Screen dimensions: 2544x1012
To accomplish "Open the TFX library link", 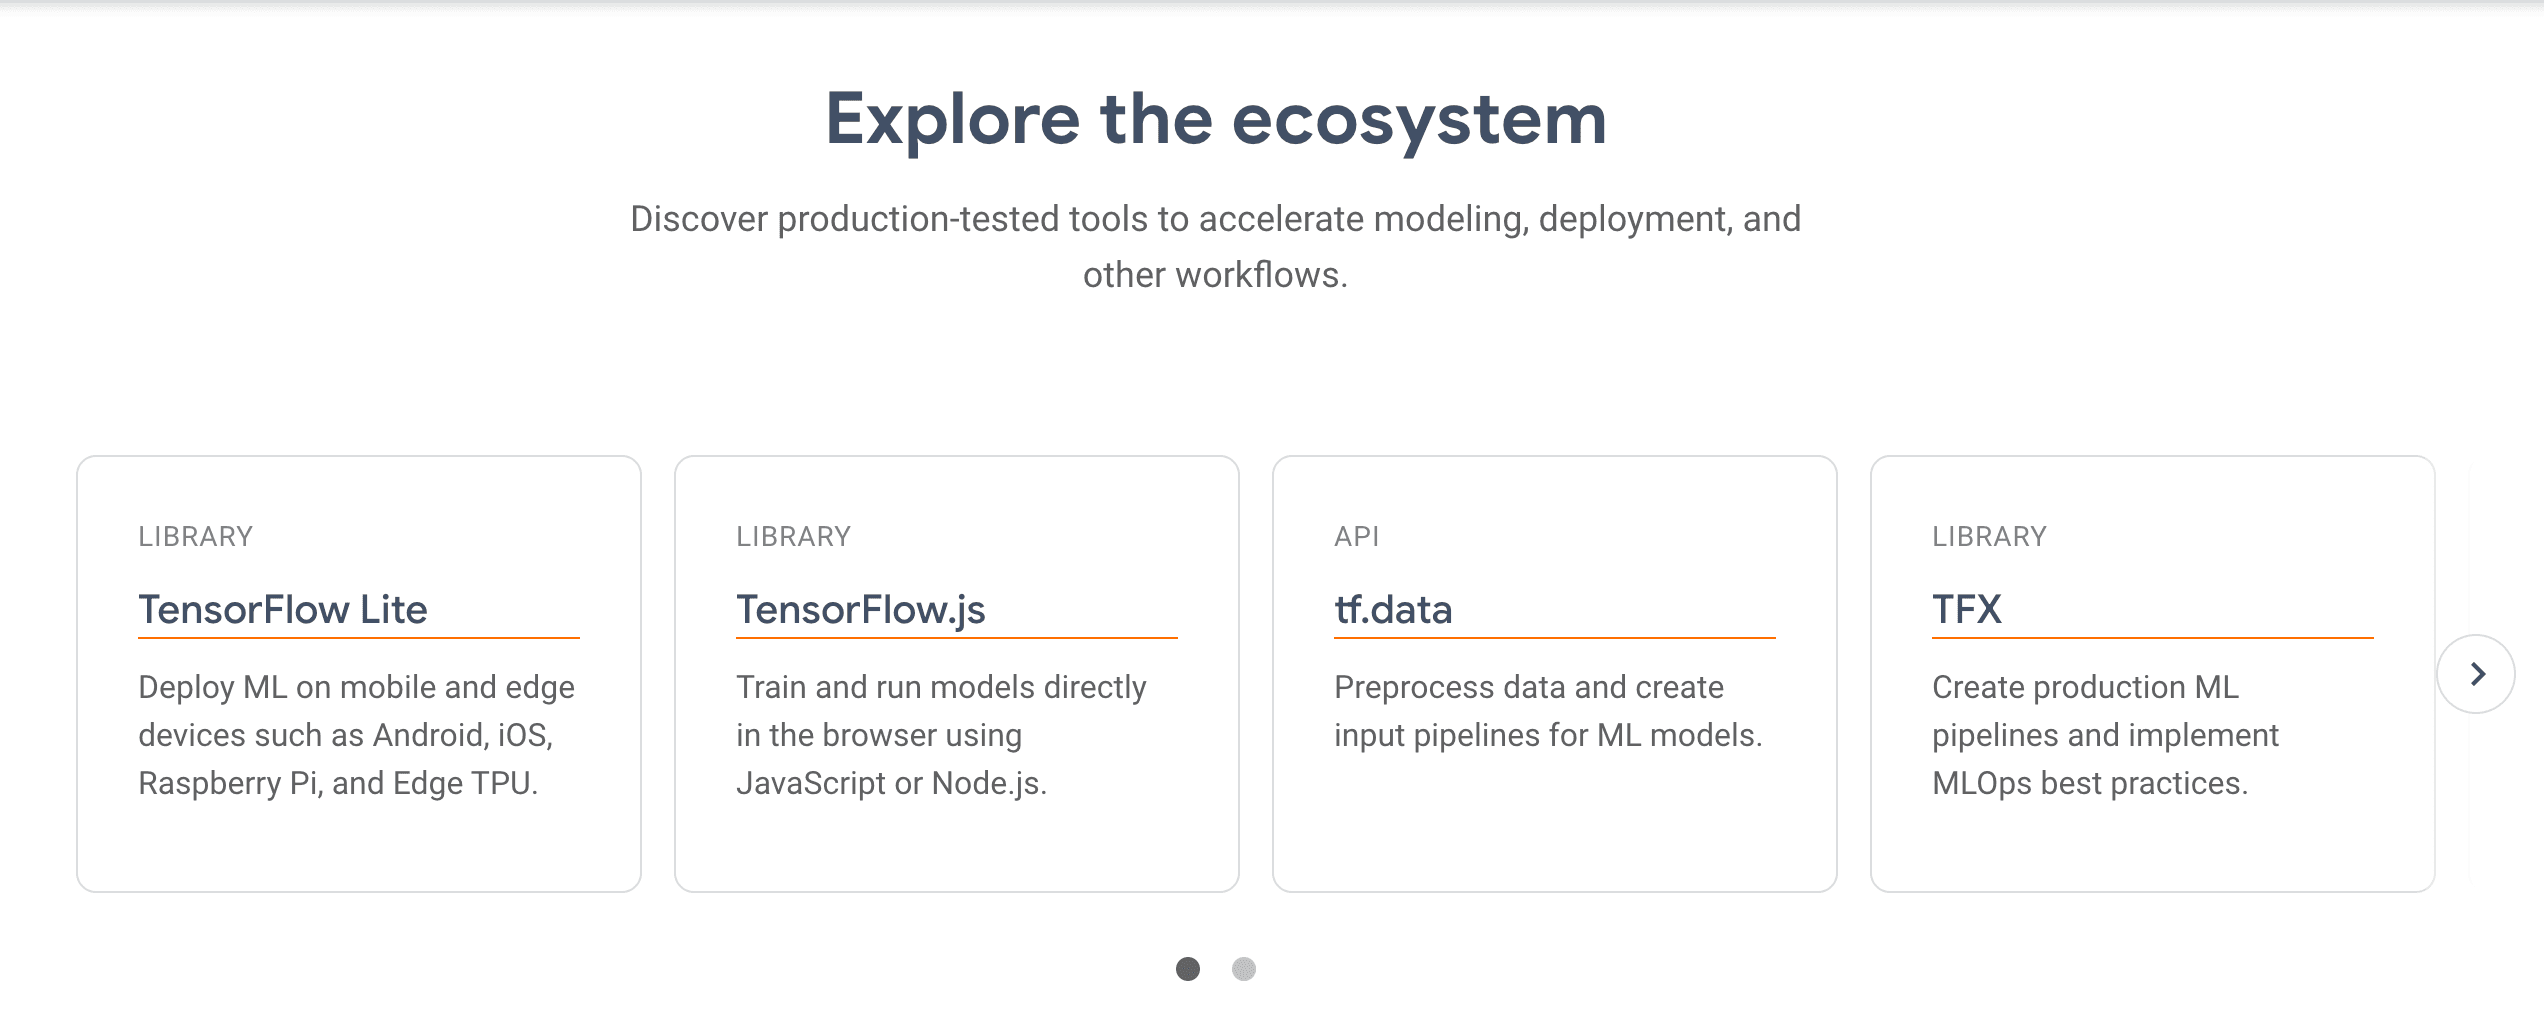I will (x=1967, y=609).
